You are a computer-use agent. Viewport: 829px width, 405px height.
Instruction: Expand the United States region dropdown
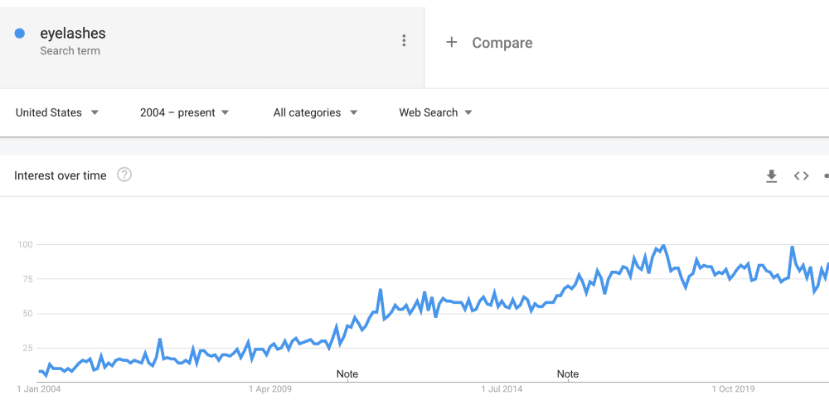pyautogui.click(x=57, y=113)
